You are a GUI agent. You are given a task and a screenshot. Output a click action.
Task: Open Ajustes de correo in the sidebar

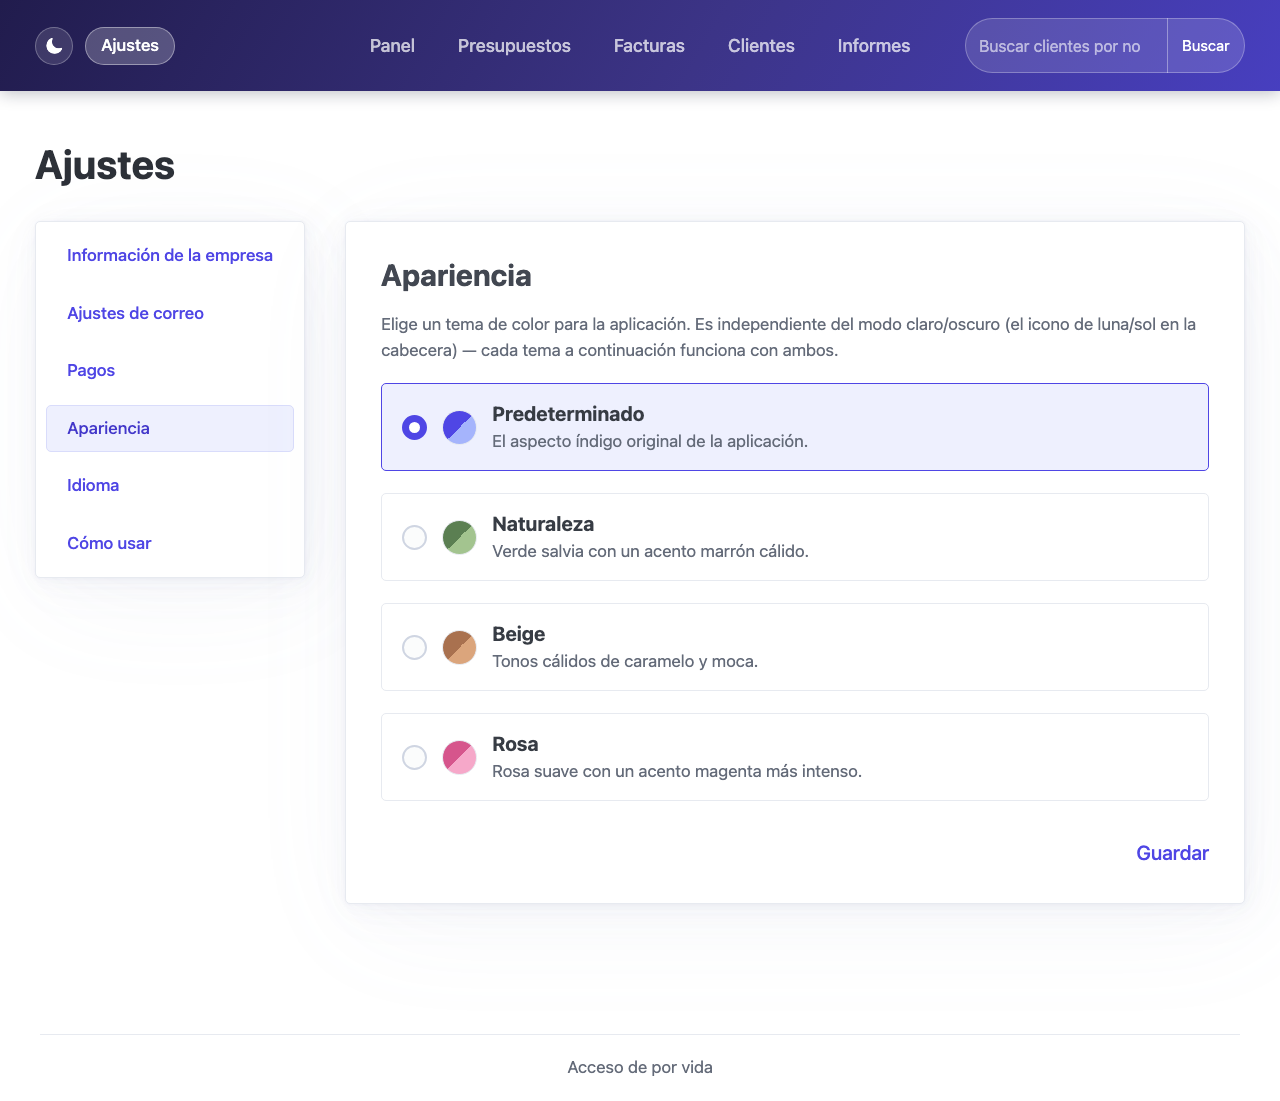click(x=170, y=313)
